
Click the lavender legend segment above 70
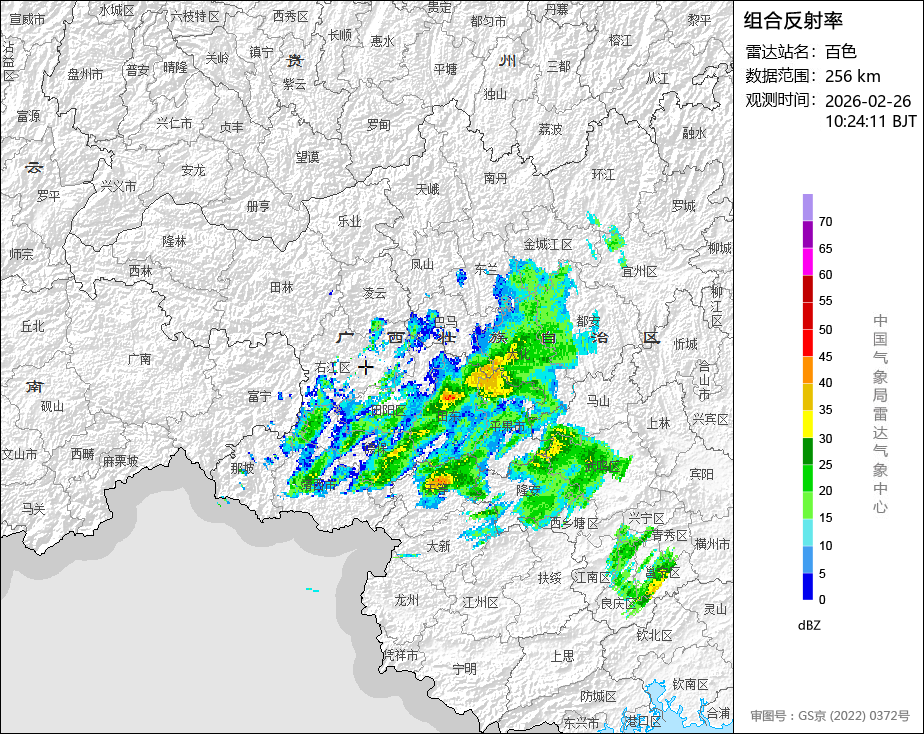[x=807, y=207]
